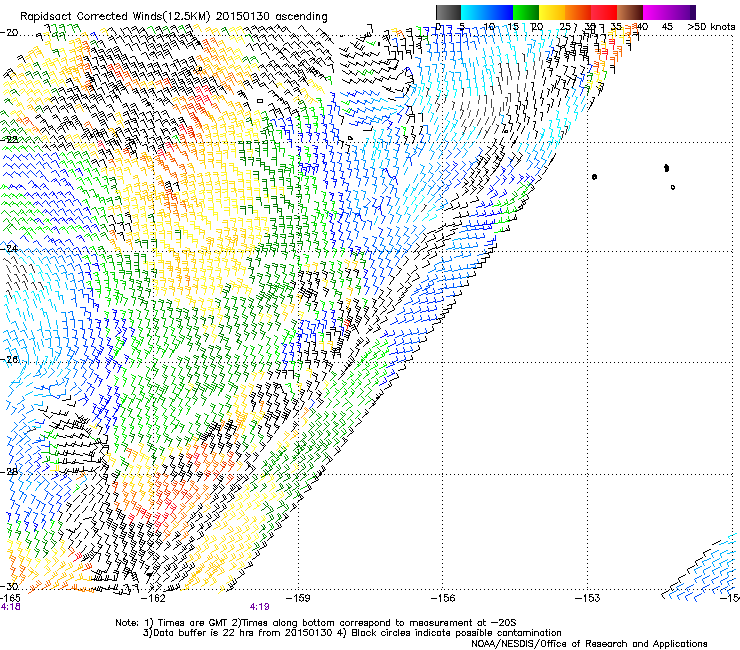Image resolution: width=740 pixels, height=650 pixels.
Task: Click the magenta 40-45 knots legend swatch
Action: point(656,12)
